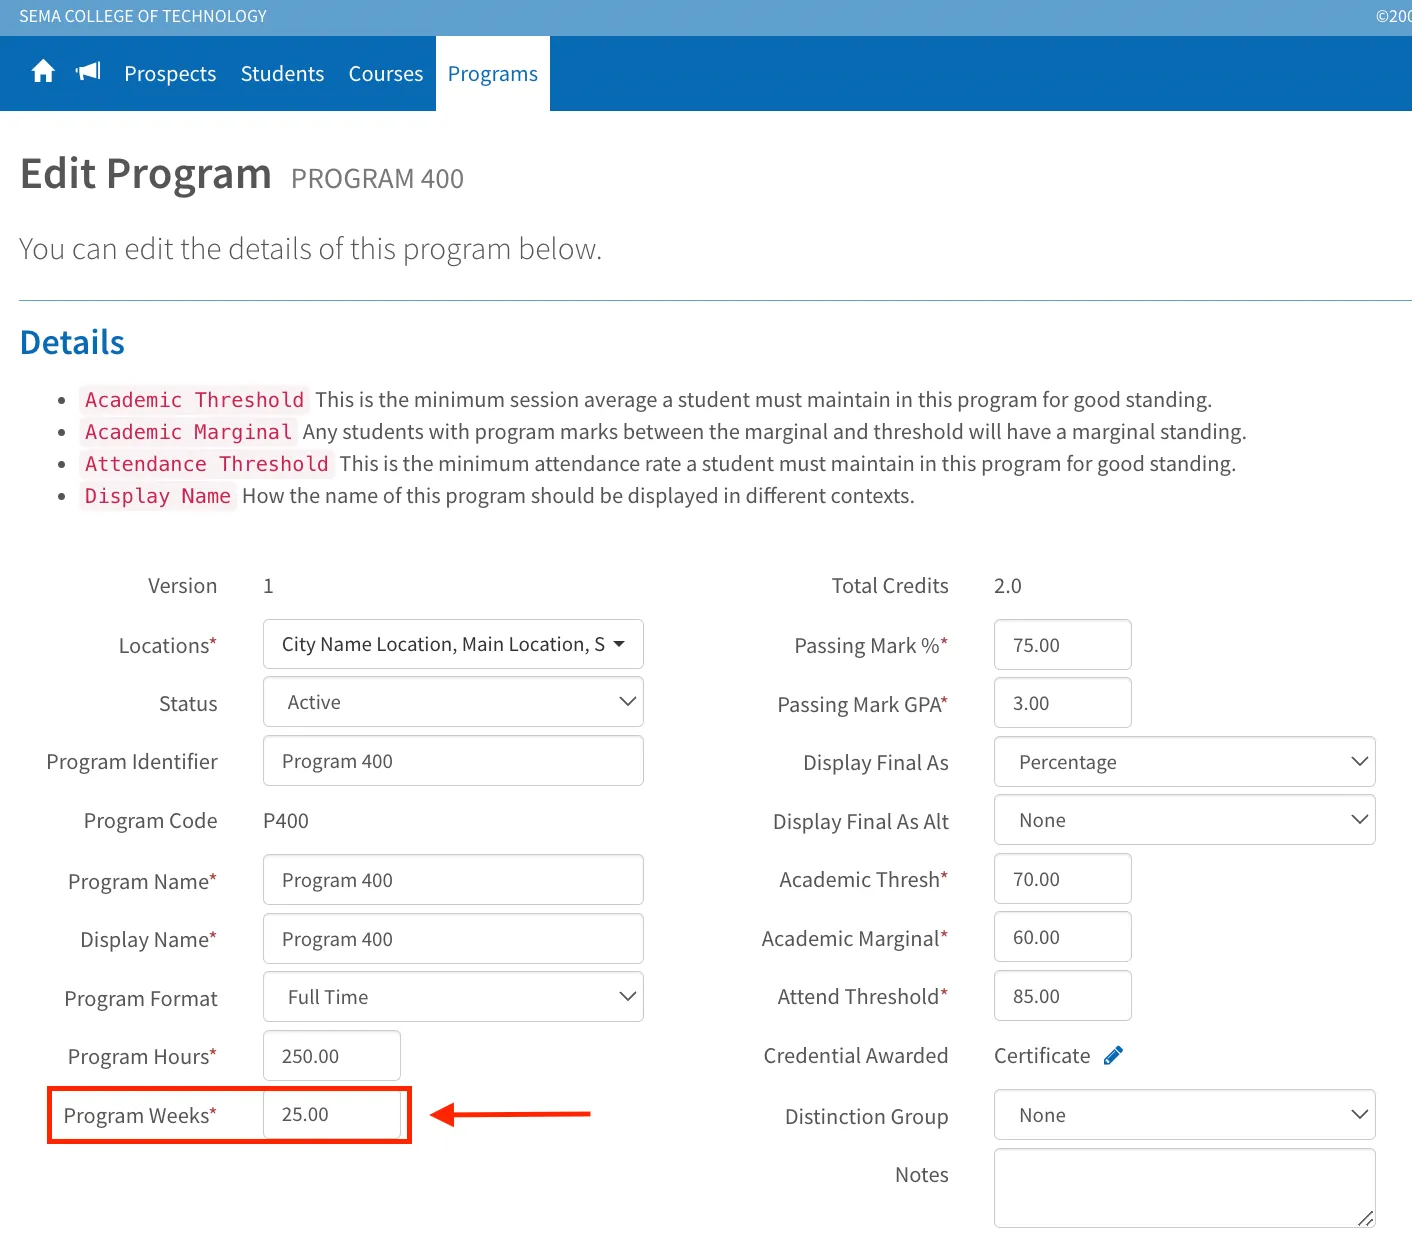Open the Display Final As dropdown

click(1184, 762)
